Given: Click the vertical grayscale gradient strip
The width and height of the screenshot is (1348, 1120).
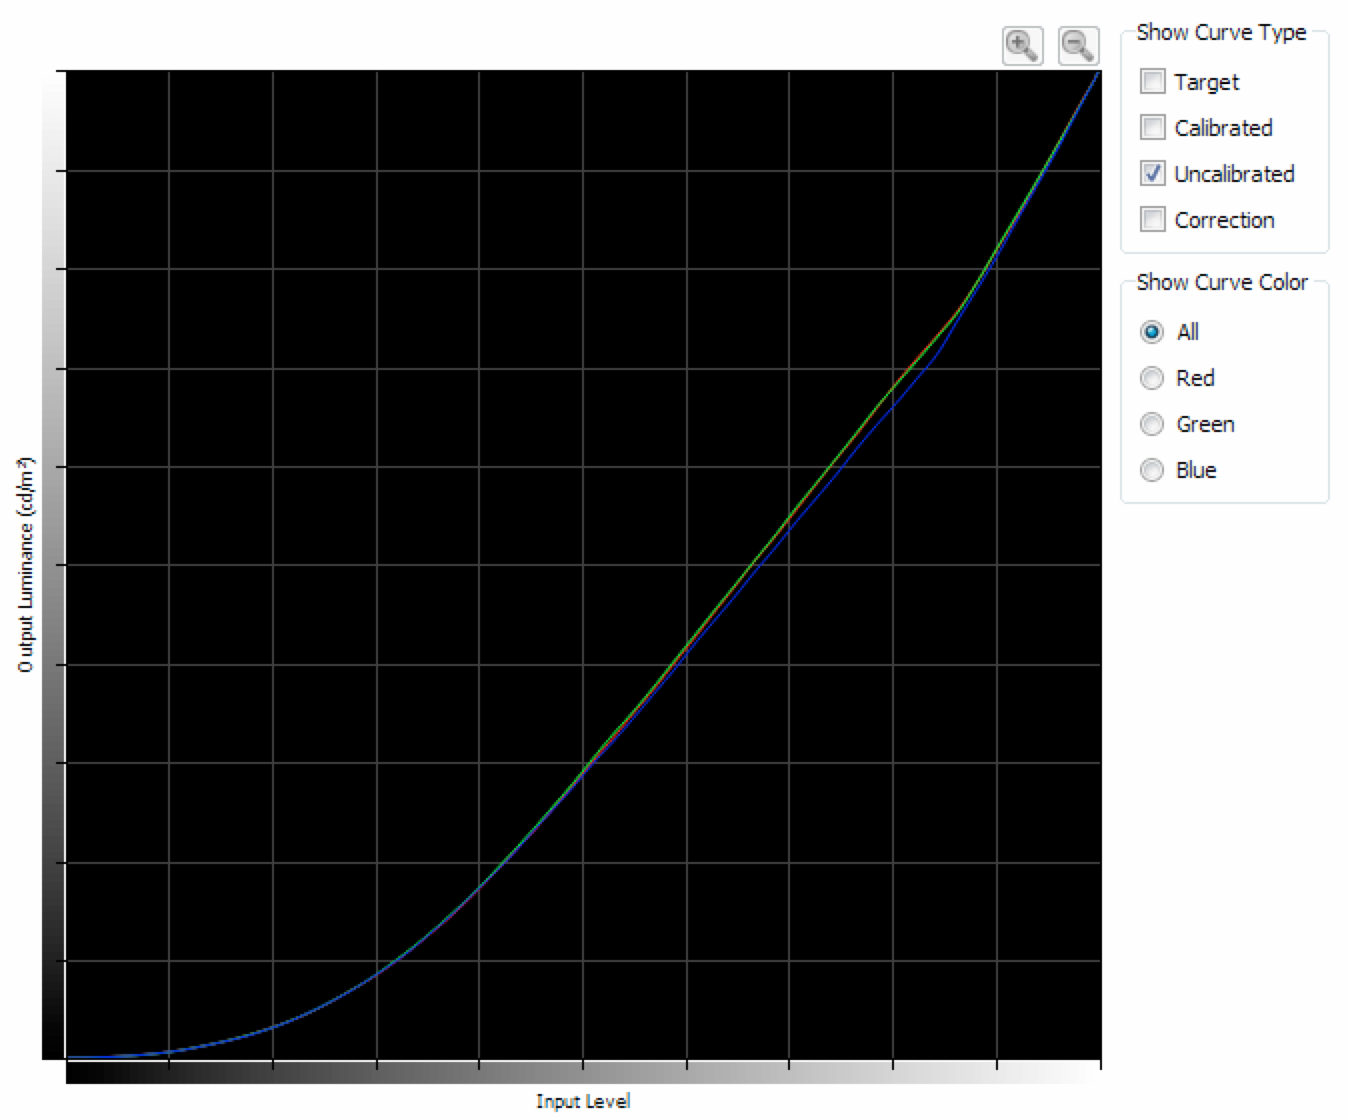Looking at the screenshot, I should click(x=53, y=565).
